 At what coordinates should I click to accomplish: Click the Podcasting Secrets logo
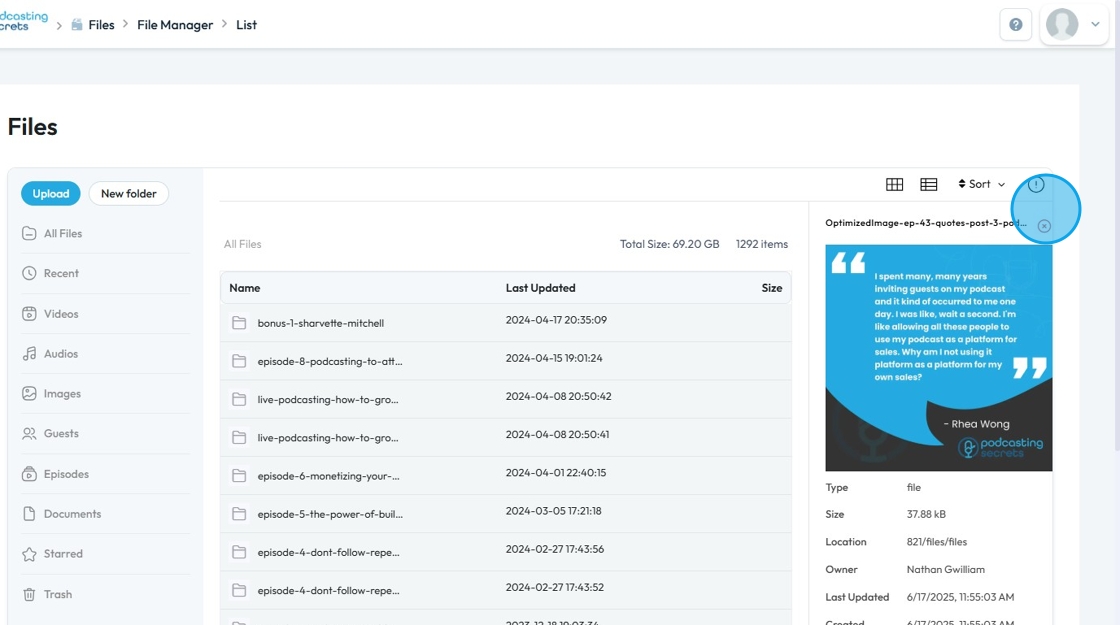pyautogui.click(x=24, y=21)
